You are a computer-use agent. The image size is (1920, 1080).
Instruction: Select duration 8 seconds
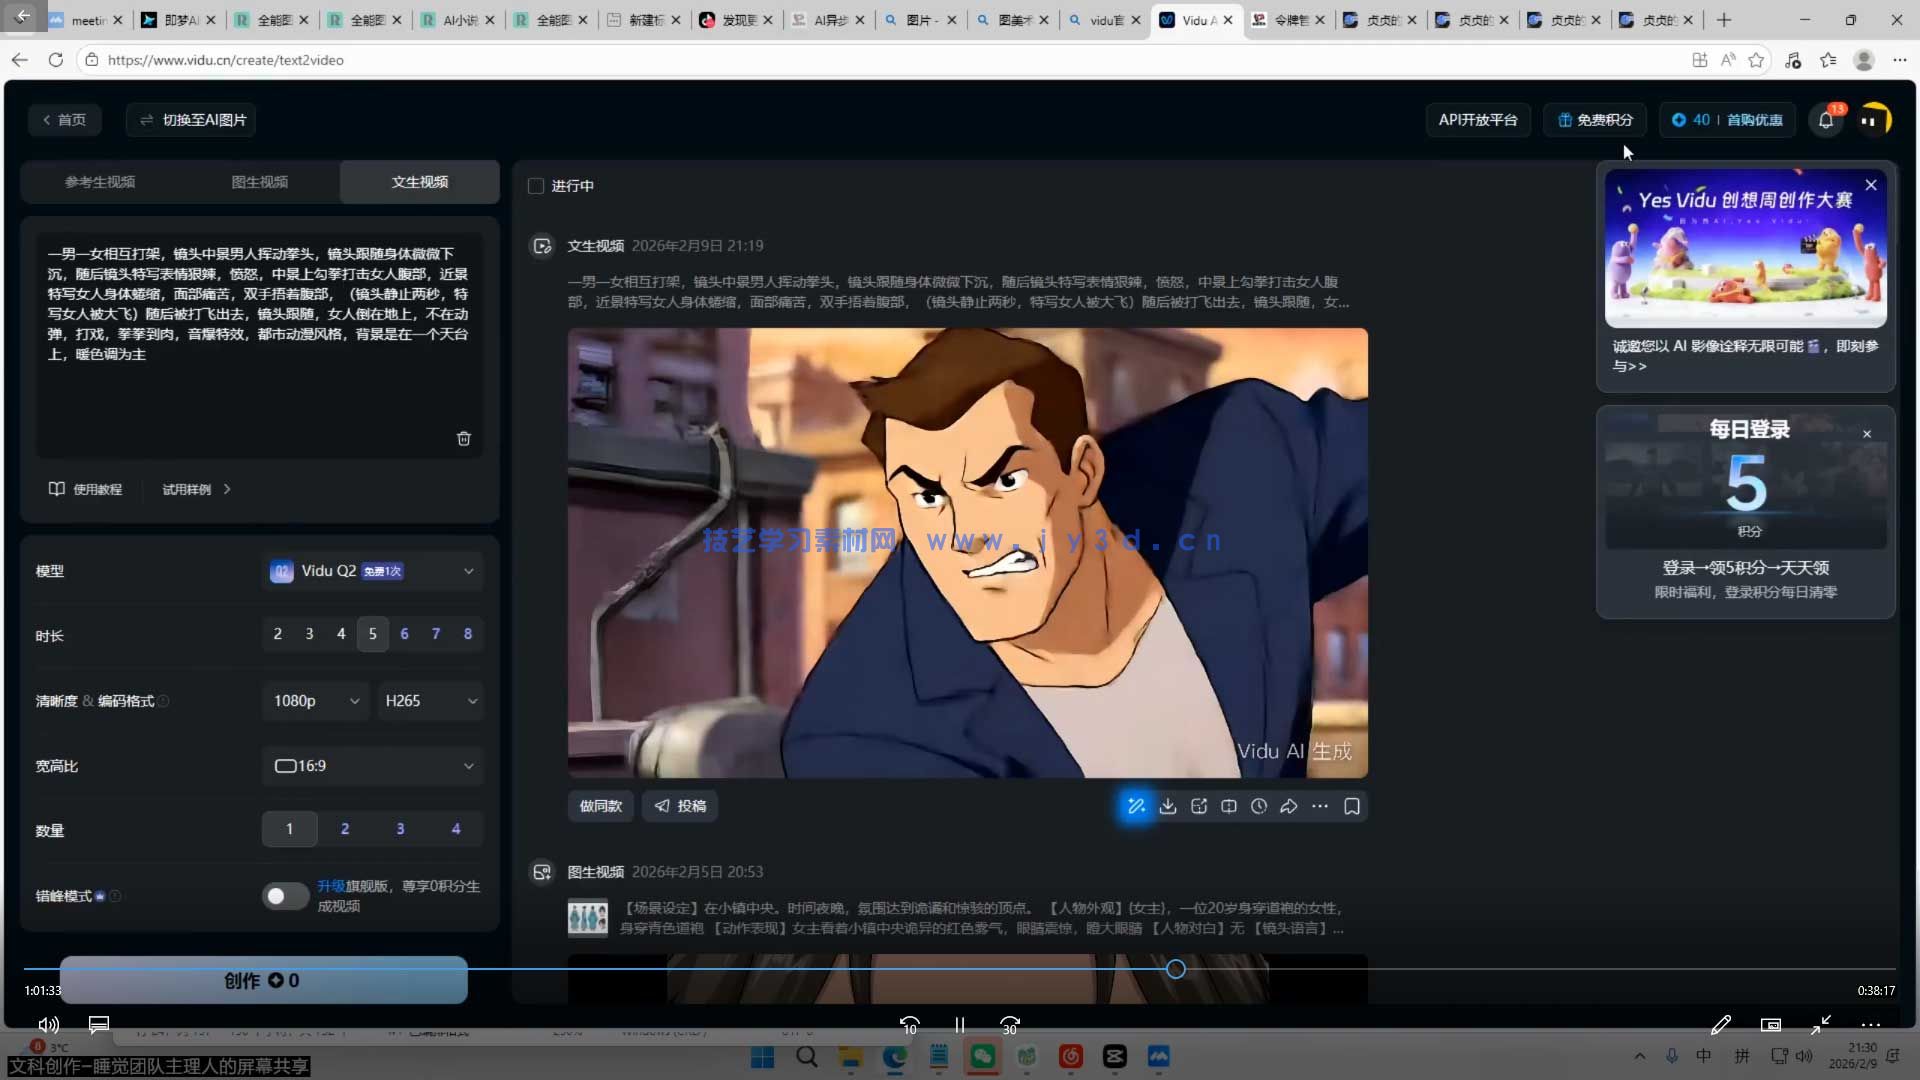[x=468, y=634]
